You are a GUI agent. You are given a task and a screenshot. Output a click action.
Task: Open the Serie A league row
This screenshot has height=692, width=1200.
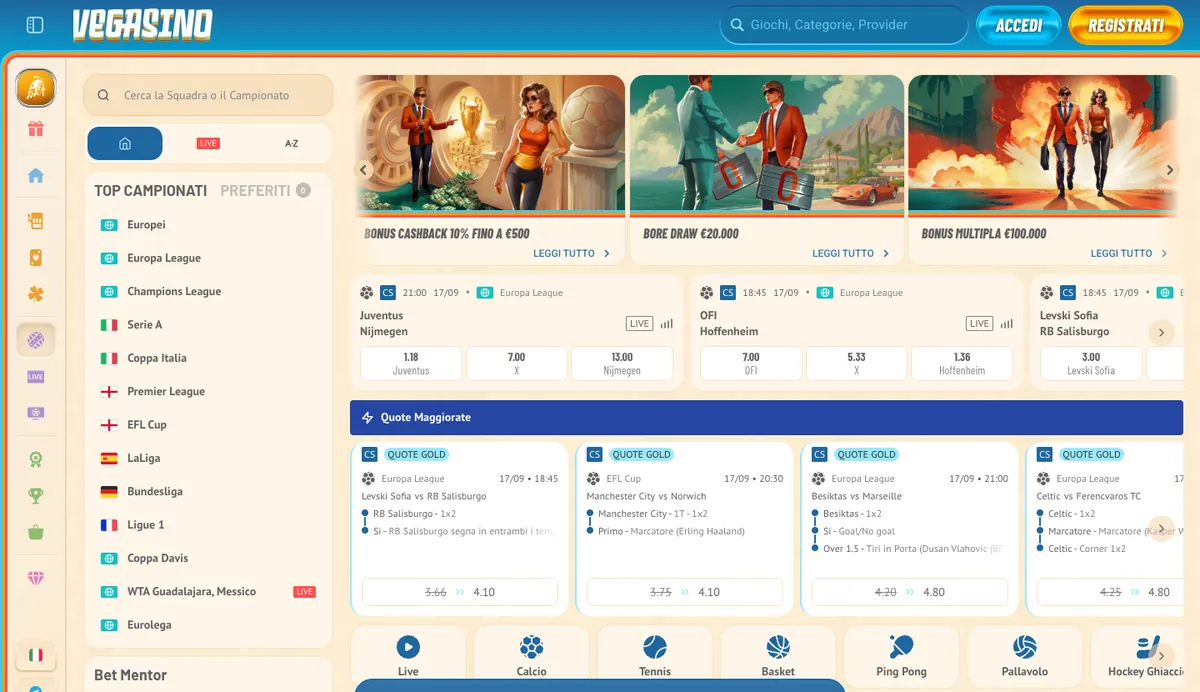click(x=208, y=325)
